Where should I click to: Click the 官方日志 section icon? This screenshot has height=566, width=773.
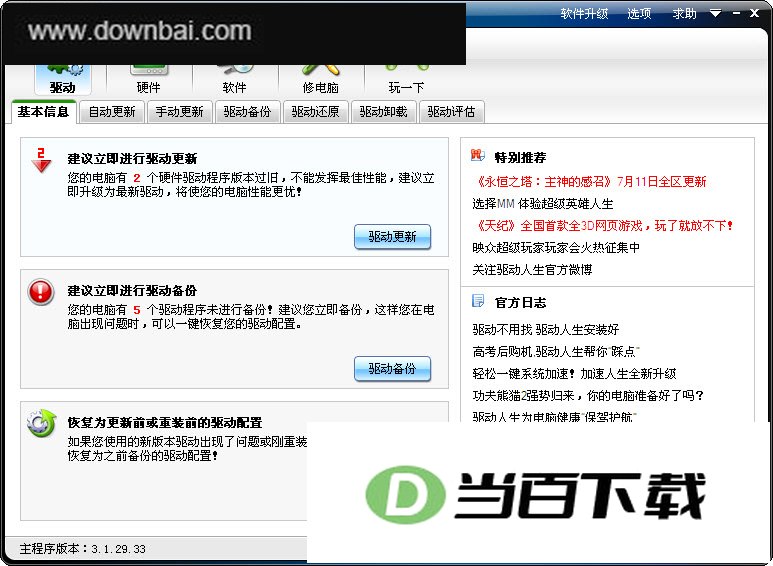point(478,301)
